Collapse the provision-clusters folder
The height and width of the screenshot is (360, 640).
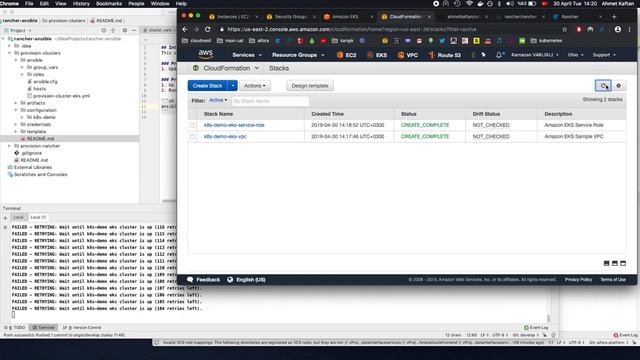[10, 53]
